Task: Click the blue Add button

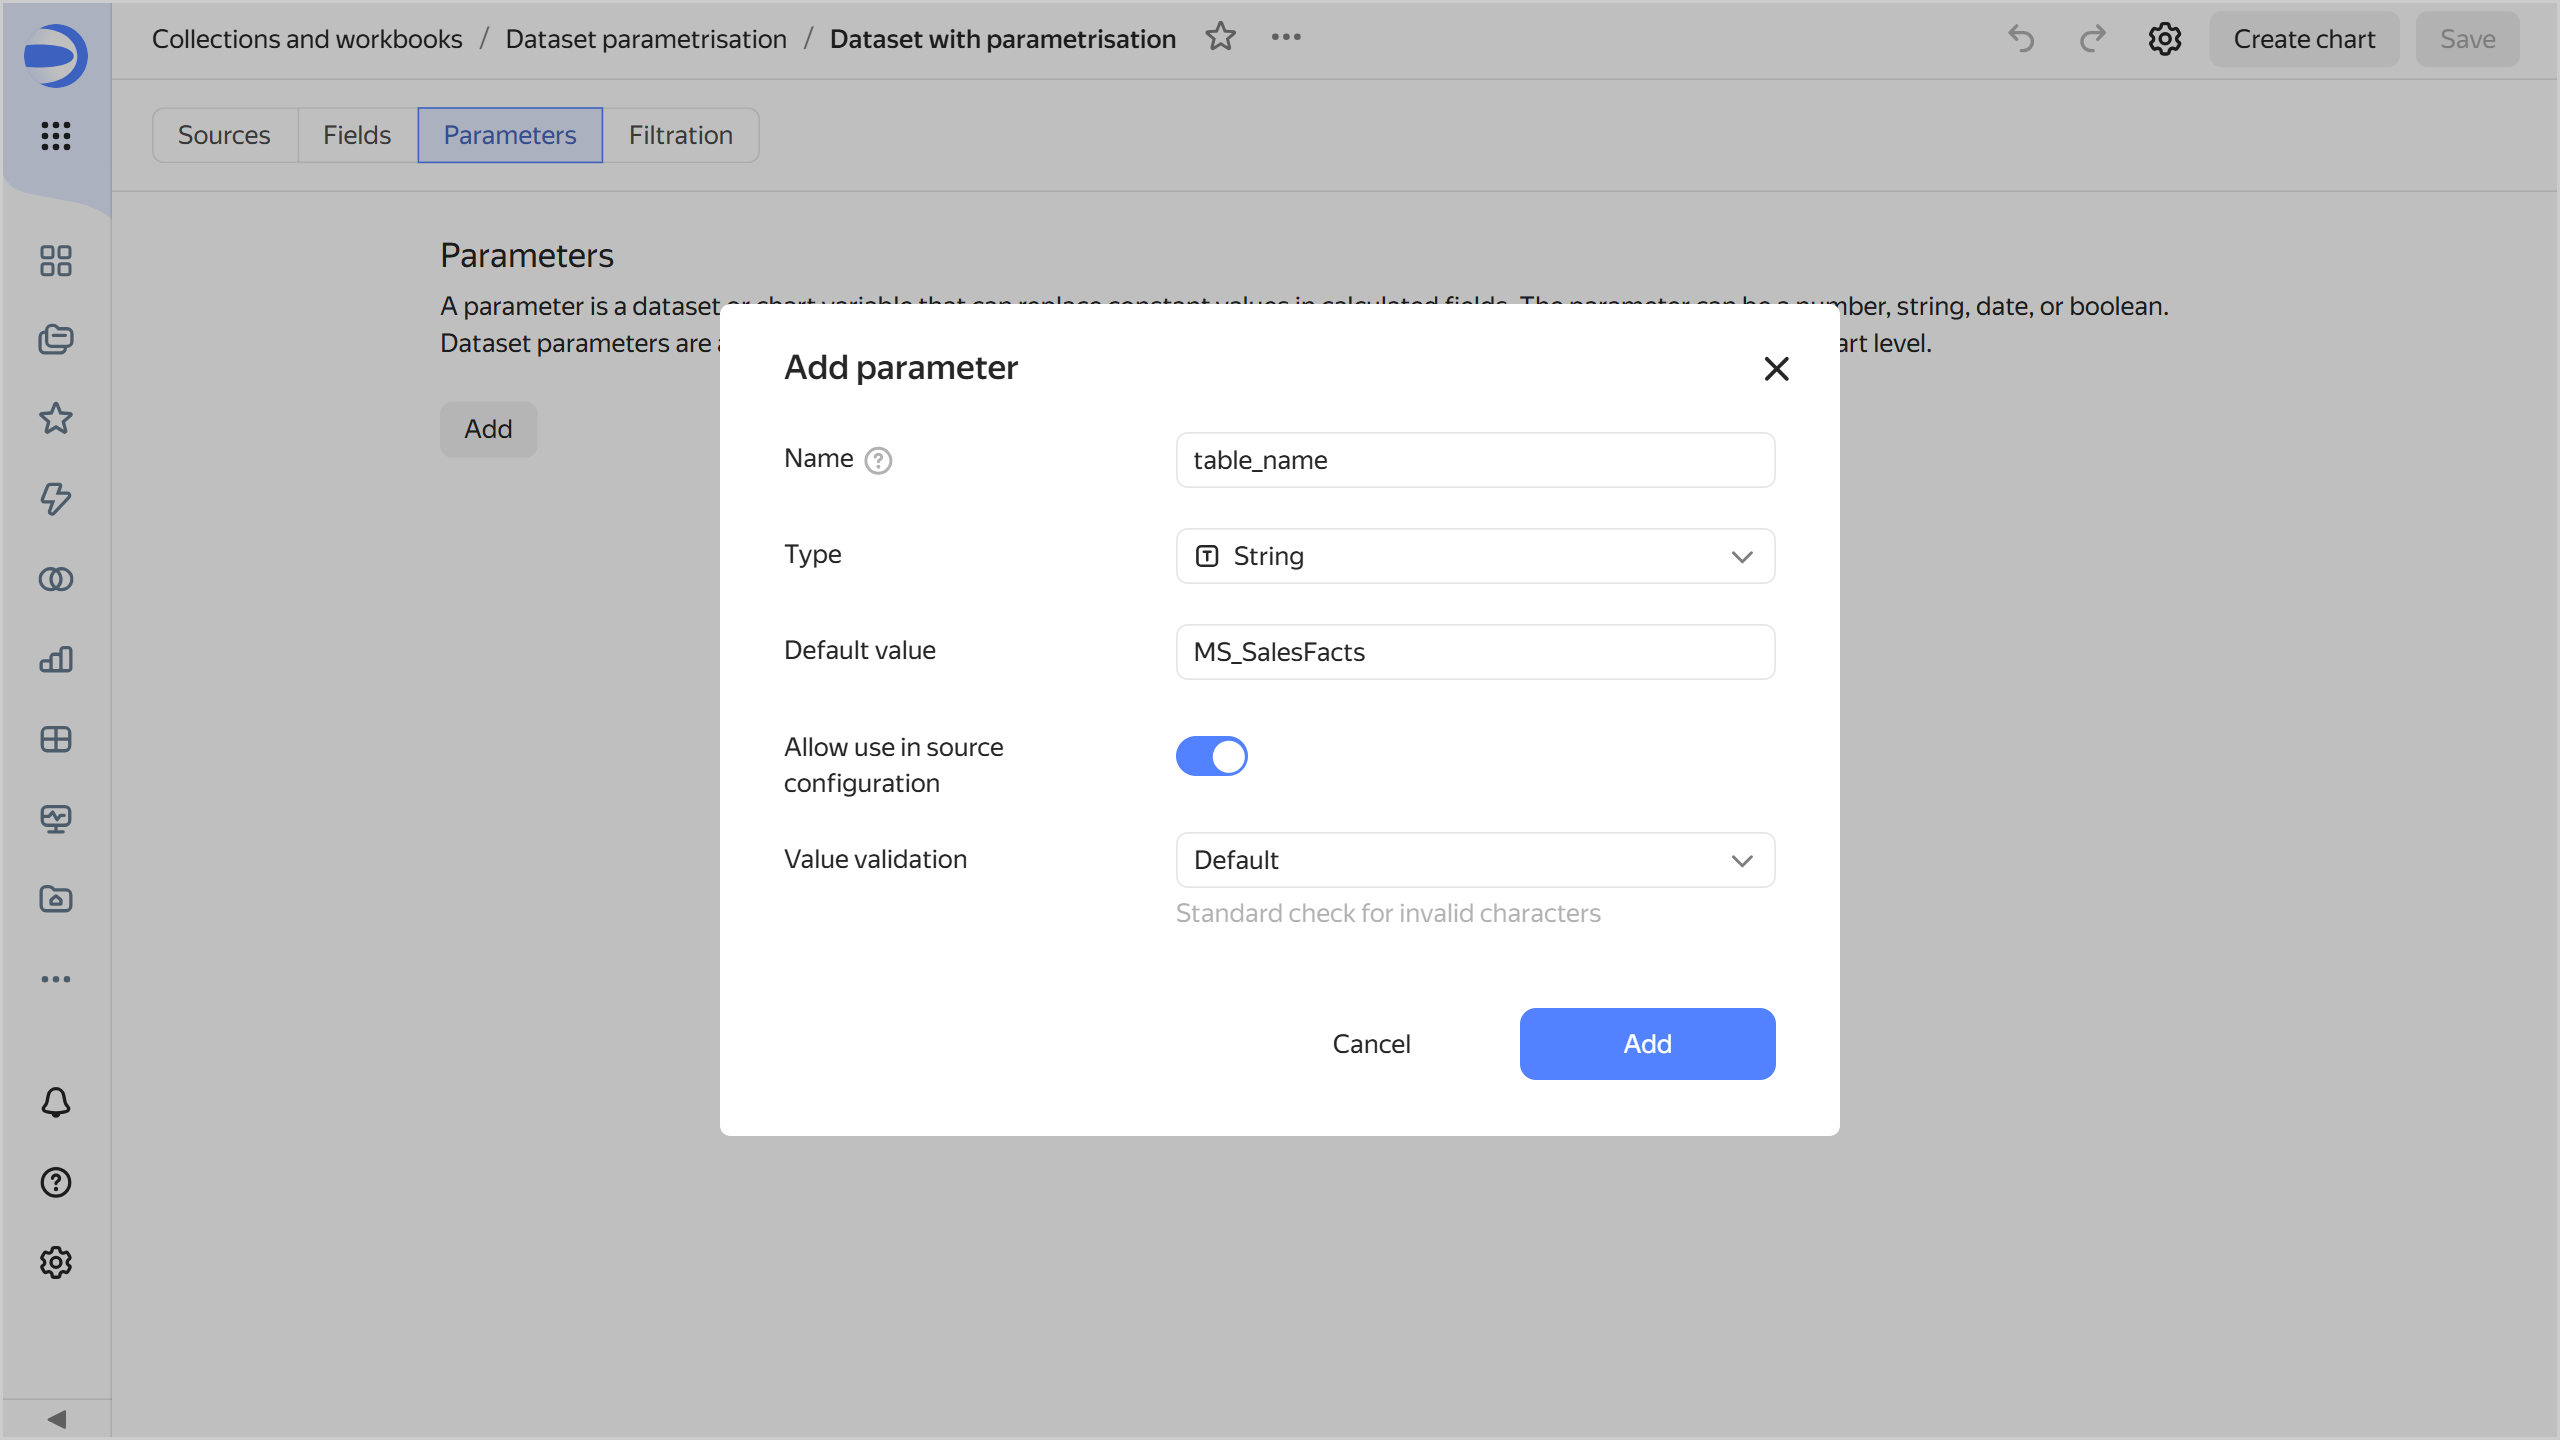Action: pyautogui.click(x=1647, y=1044)
